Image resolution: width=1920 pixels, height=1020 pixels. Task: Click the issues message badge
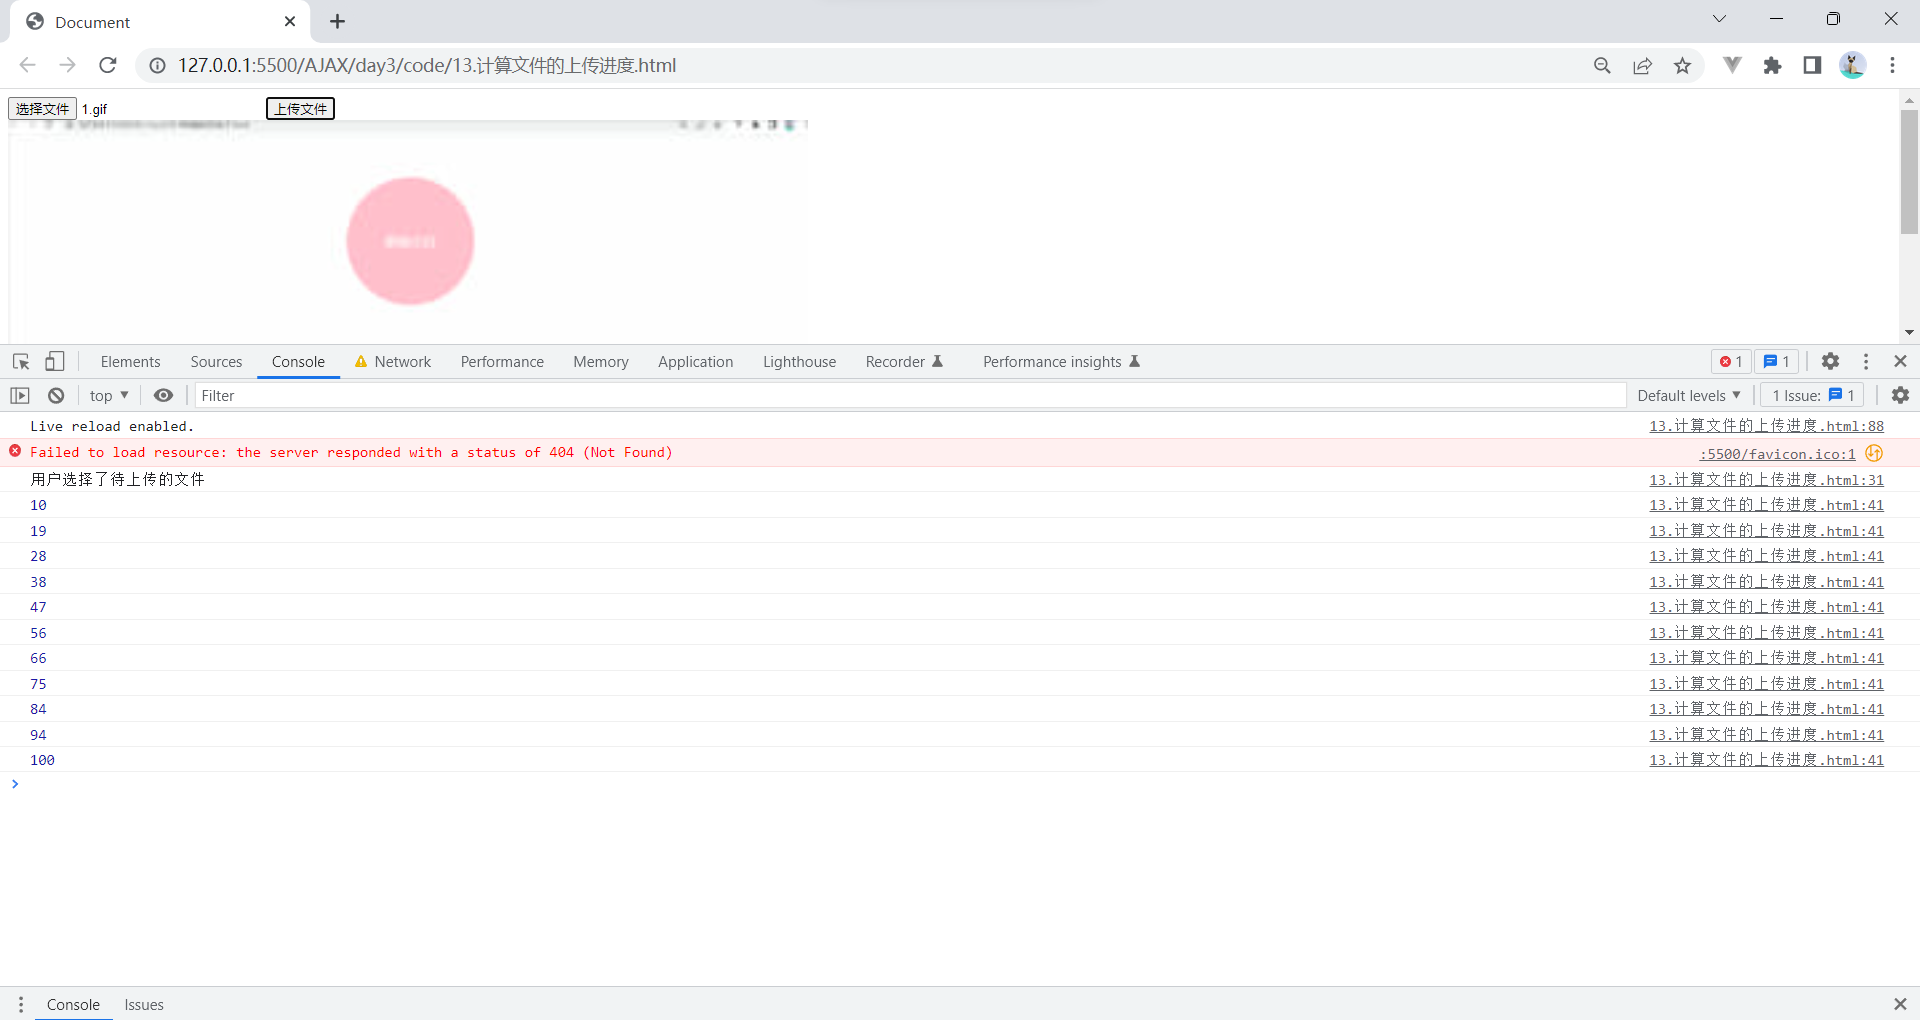pos(1776,361)
